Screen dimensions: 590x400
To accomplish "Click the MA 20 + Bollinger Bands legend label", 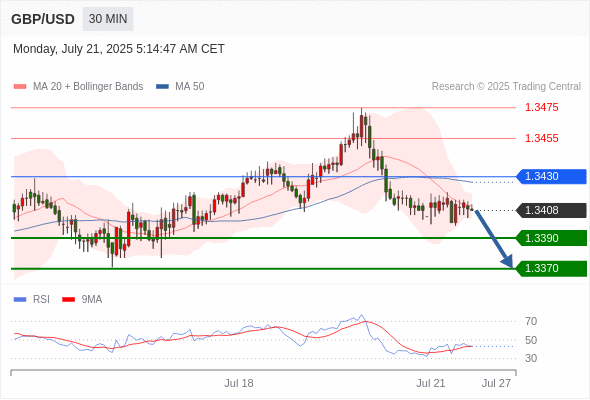I will tap(88, 87).
